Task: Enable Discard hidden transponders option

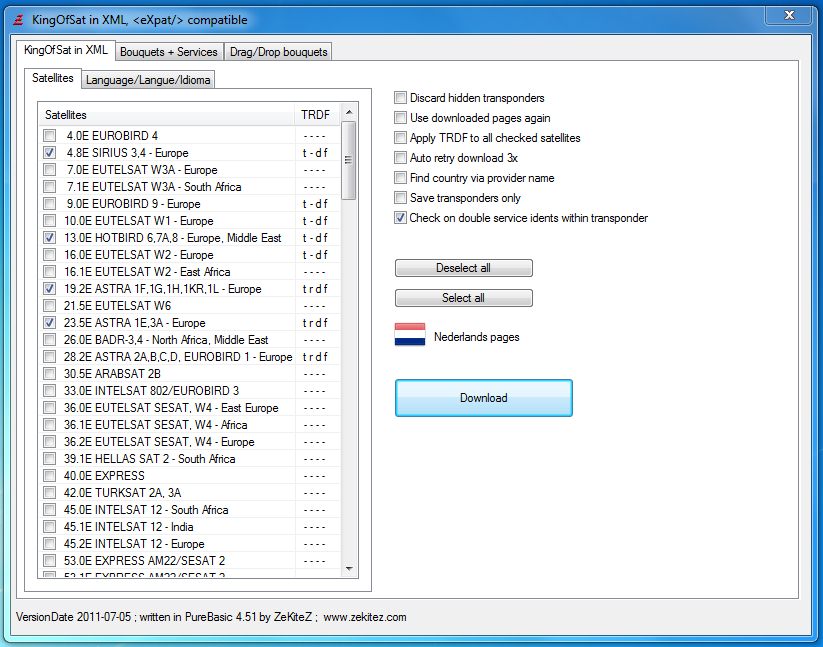Action: (400, 98)
